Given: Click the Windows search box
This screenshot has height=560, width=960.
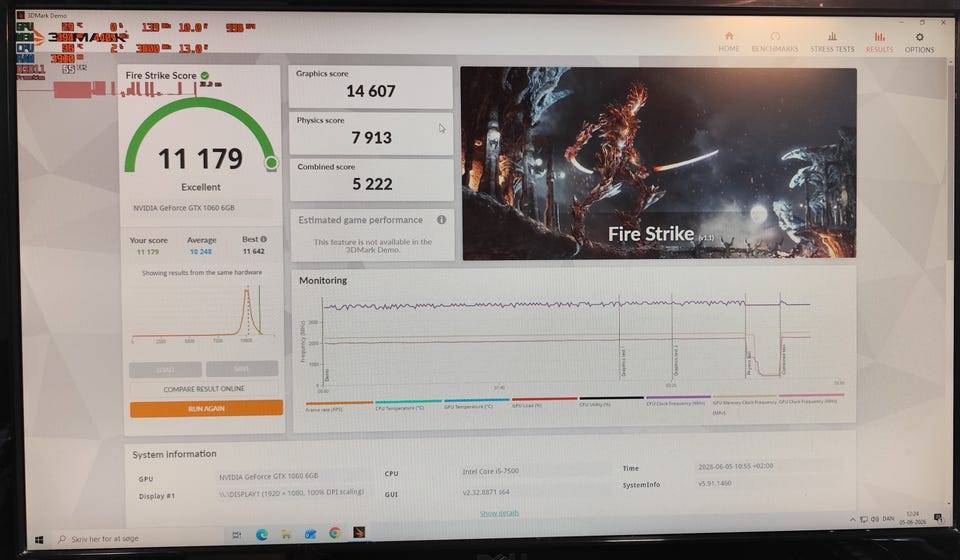Looking at the screenshot, I should coord(138,539).
